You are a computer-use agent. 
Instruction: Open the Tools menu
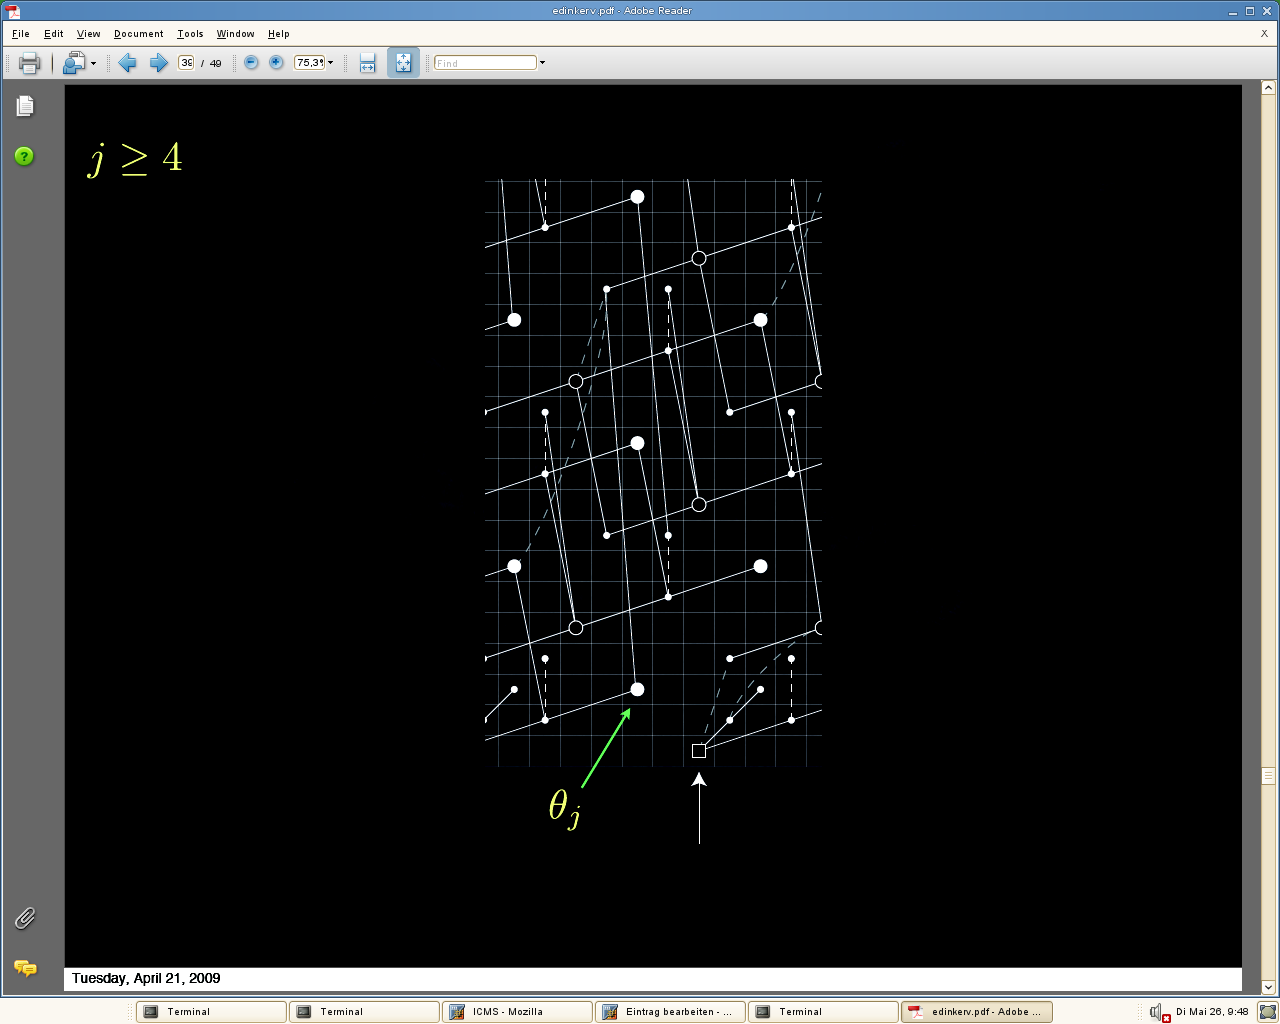190,34
